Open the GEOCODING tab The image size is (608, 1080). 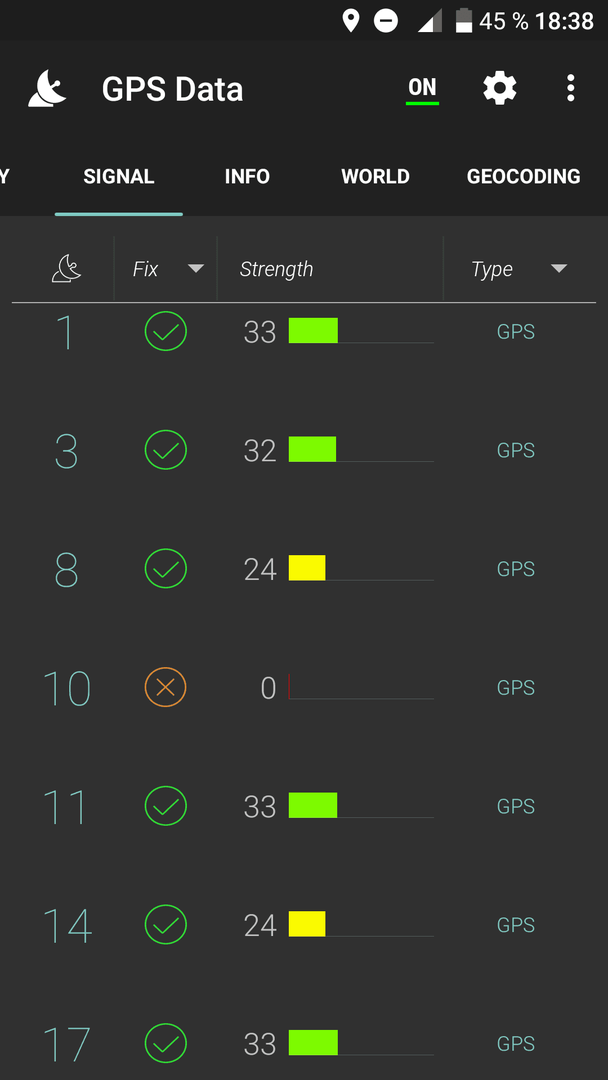(x=523, y=176)
